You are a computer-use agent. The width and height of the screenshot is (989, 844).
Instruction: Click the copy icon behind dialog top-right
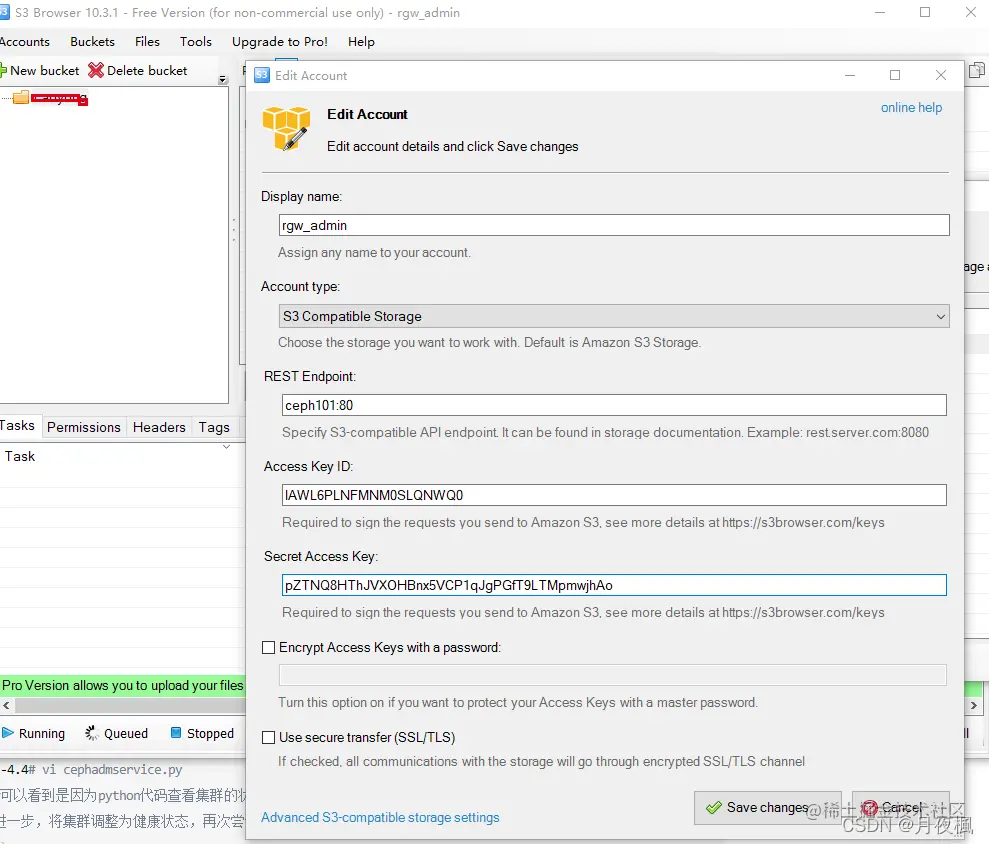tap(976, 69)
